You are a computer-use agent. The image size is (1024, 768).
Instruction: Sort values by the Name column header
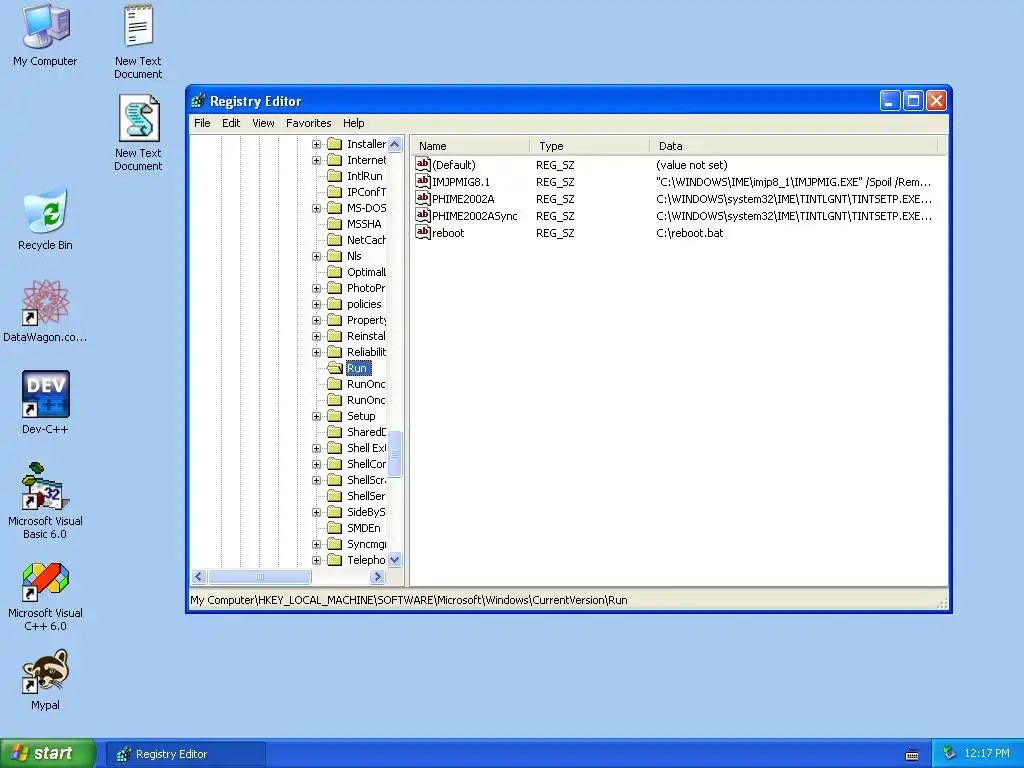[470, 146]
